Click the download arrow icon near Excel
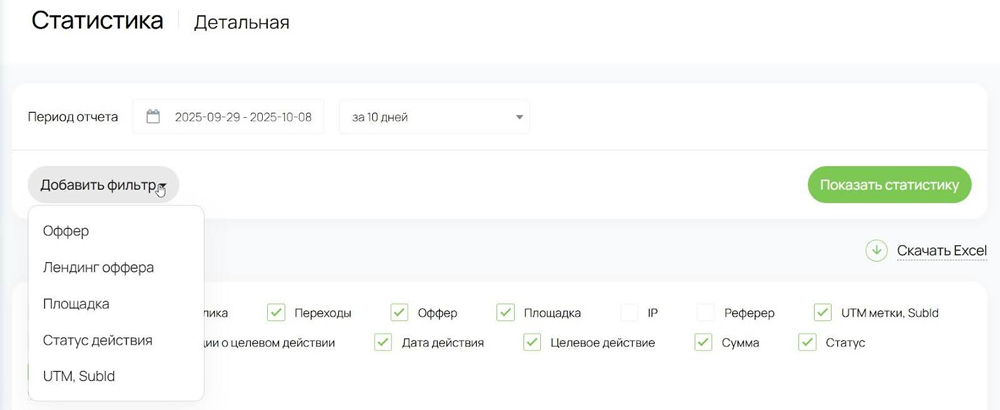This screenshot has height=410, width=1000. point(877,251)
